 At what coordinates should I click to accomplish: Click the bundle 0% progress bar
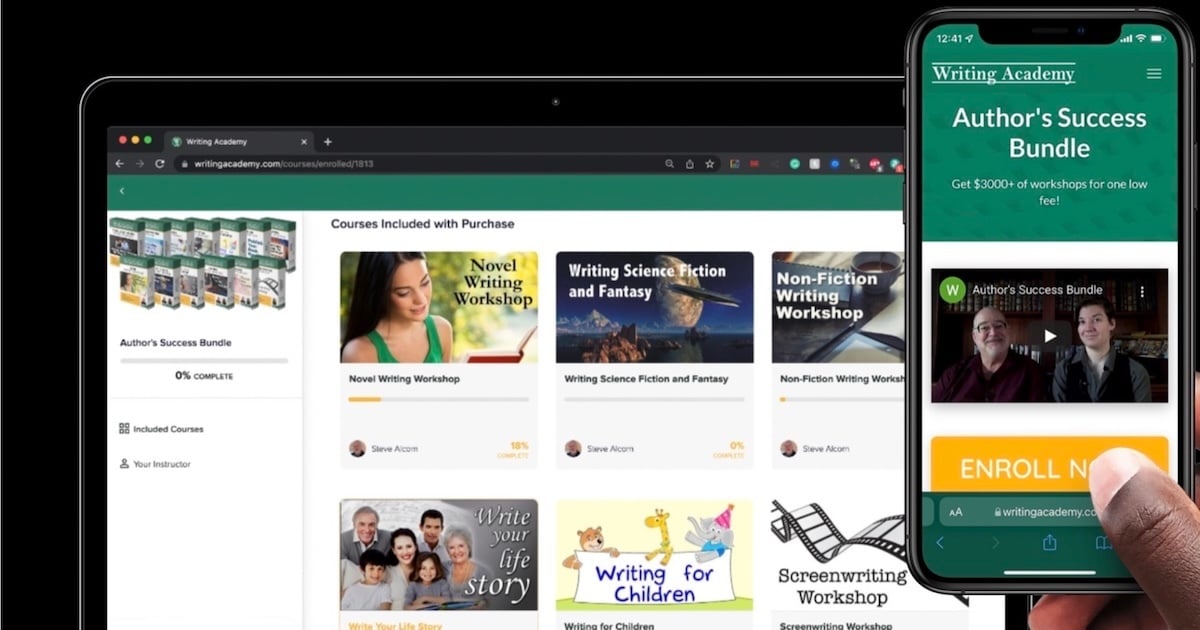(x=204, y=360)
